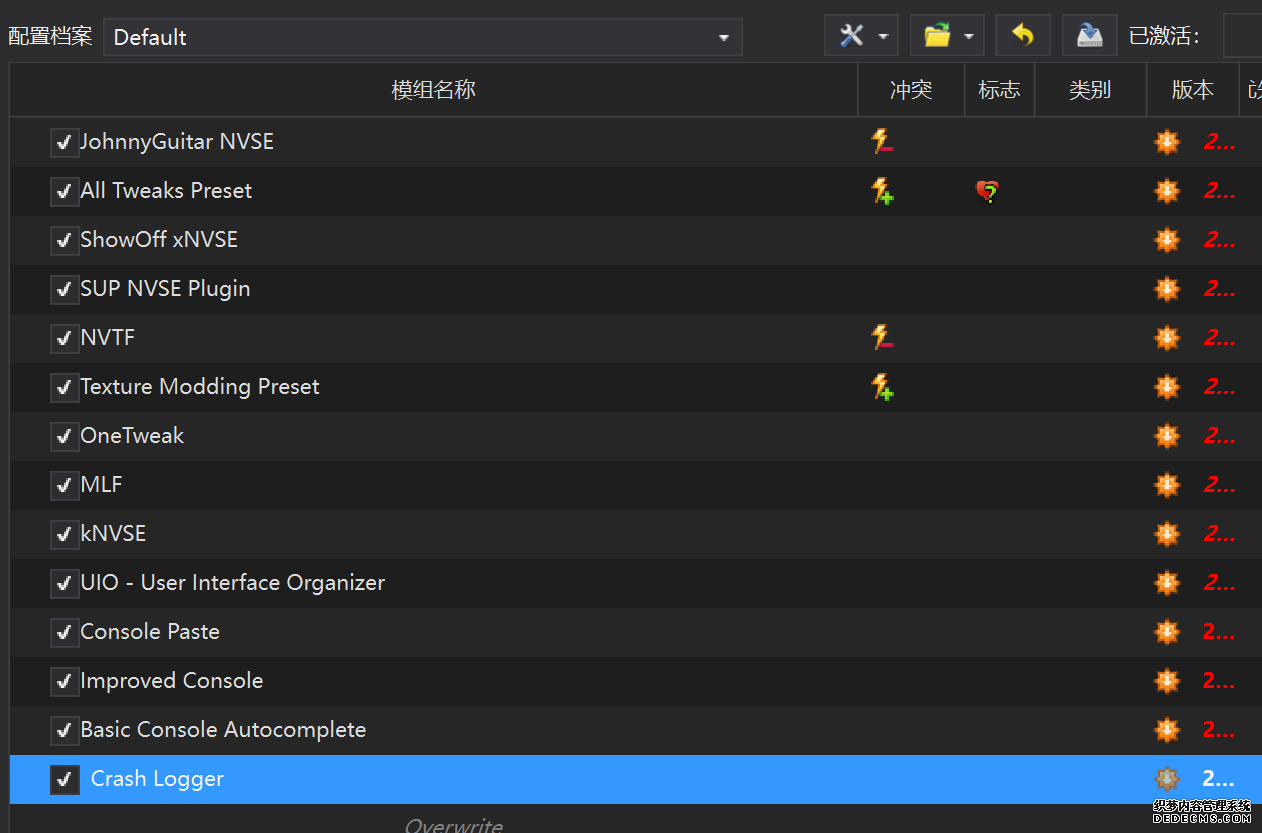Toggle the Improved Console checkbox
The width and height of the screenshot is (1262, 833).
(64, 682)
